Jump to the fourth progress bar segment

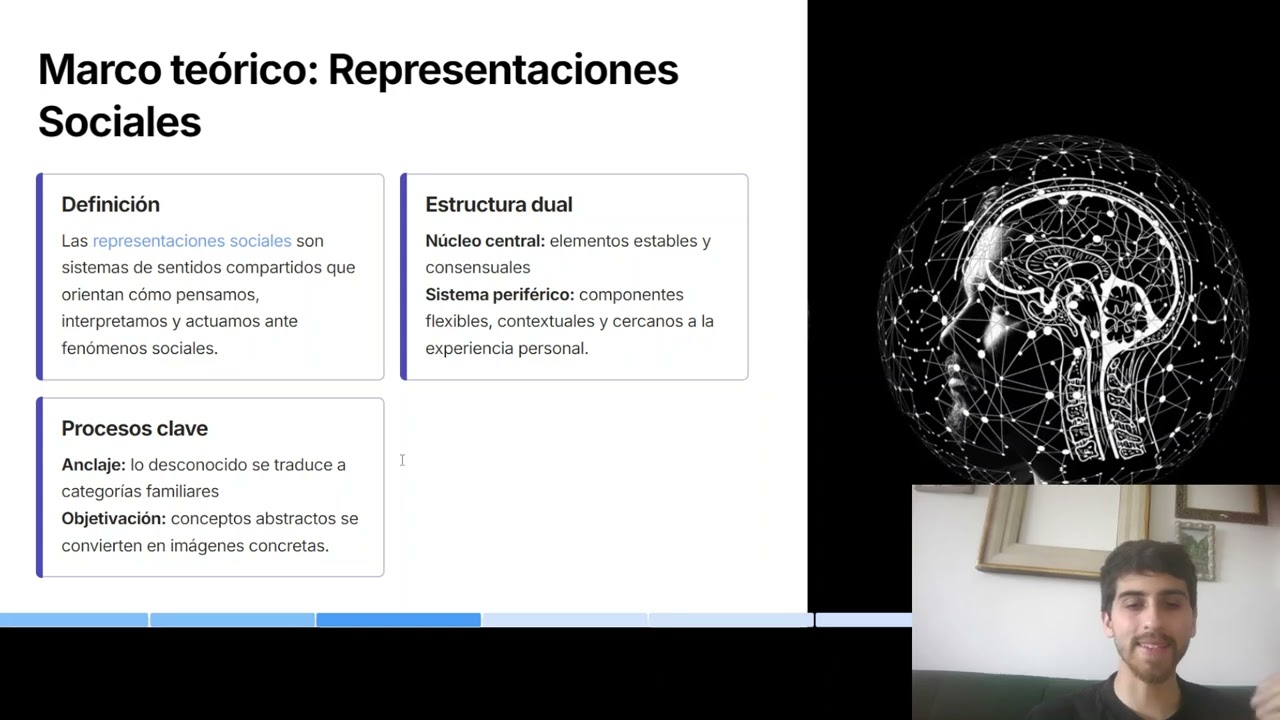click(564, 620)
